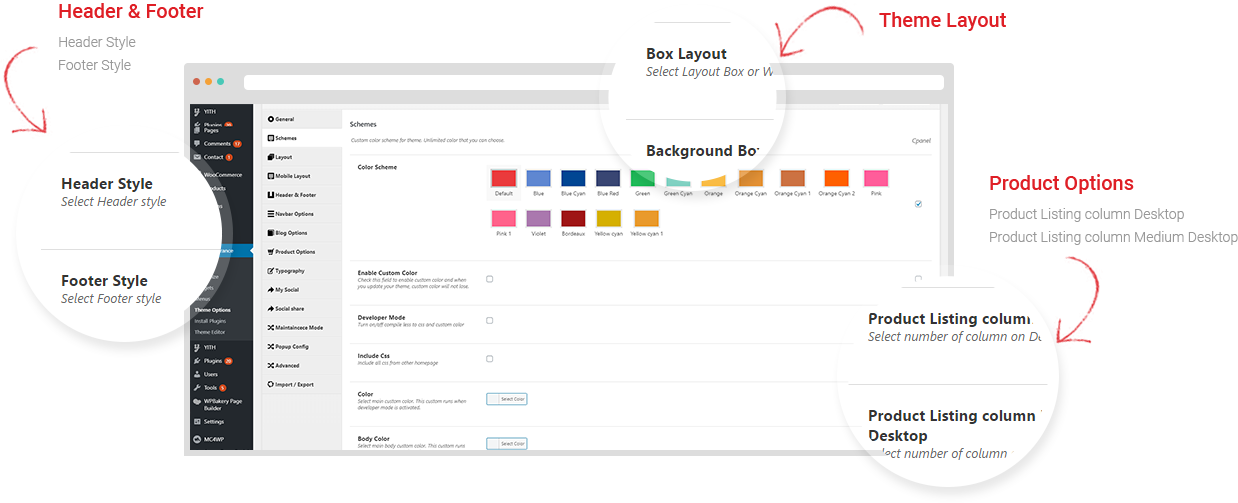Choose the Violet color scheme swatch

click(538, 218)
